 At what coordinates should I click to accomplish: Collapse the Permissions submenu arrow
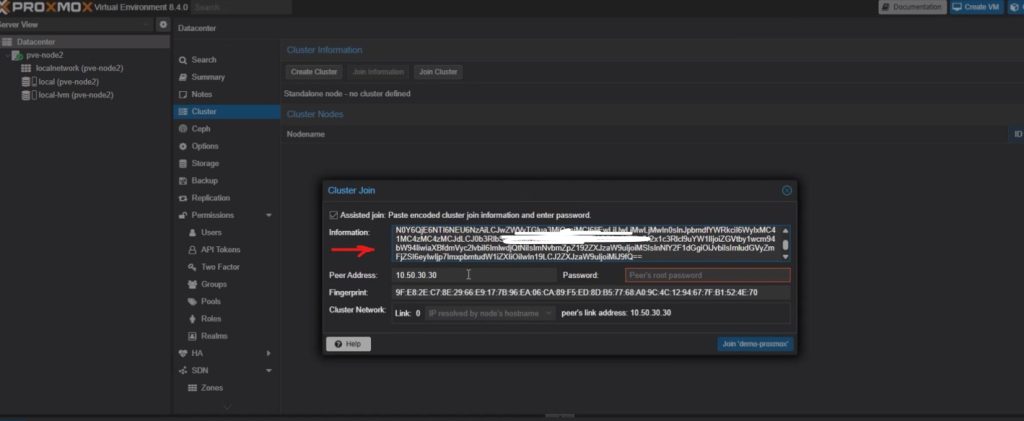pos(268,215)
